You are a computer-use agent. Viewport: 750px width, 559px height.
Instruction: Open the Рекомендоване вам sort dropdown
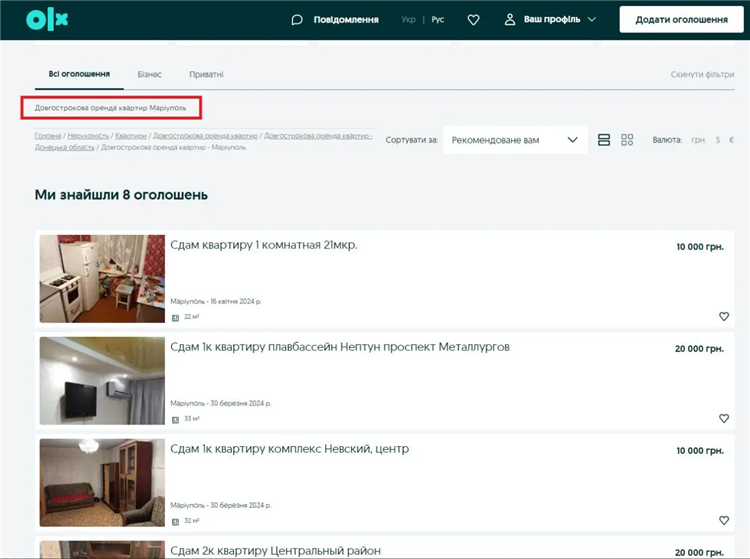pos(515,140)
